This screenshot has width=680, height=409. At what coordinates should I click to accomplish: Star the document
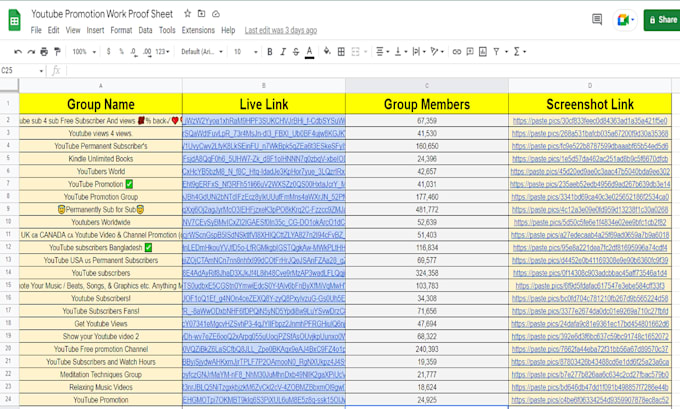click(187, 13)
